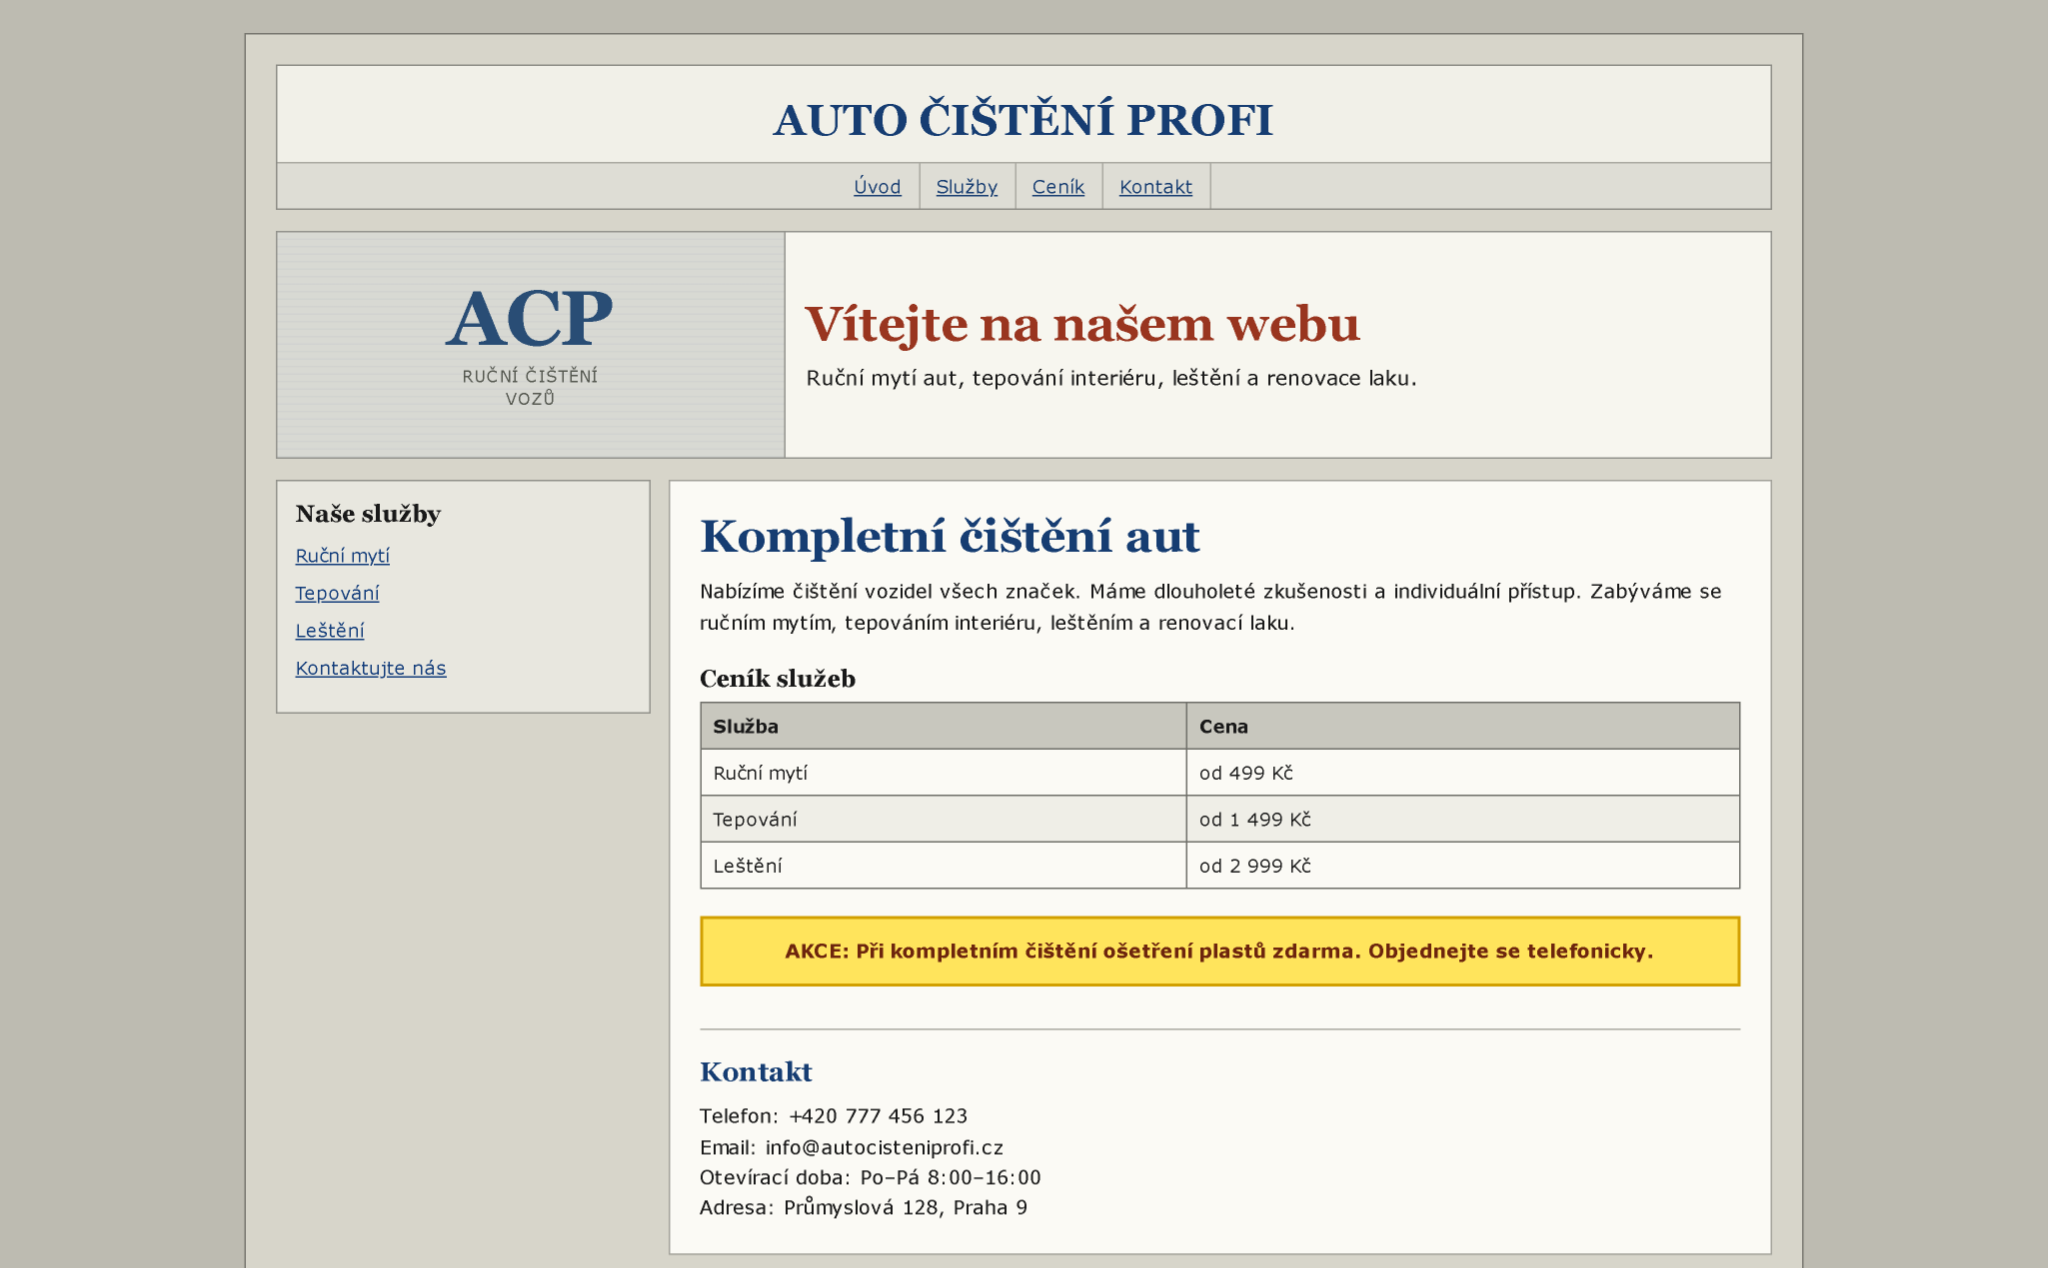Click the Naše služby sidebar heading
2048x1268 pixels.
click(x=368, y=514)
